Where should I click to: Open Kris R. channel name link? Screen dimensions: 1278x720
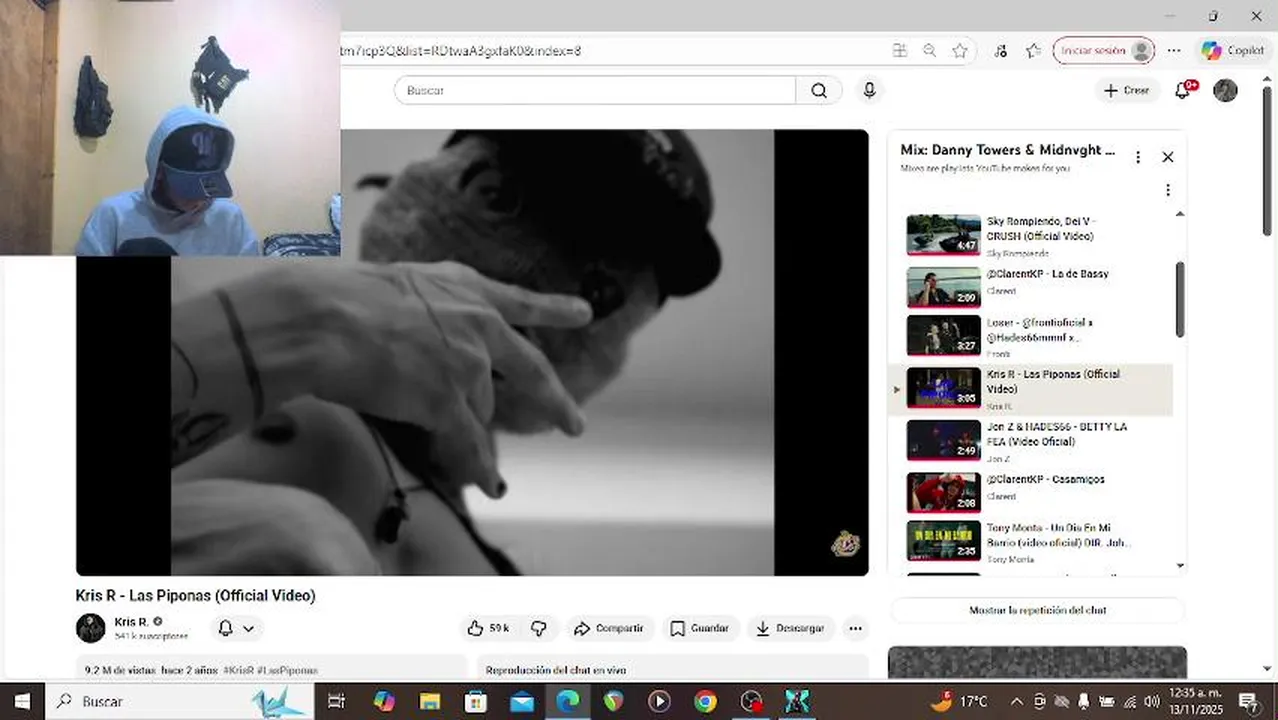coord(131,622)
